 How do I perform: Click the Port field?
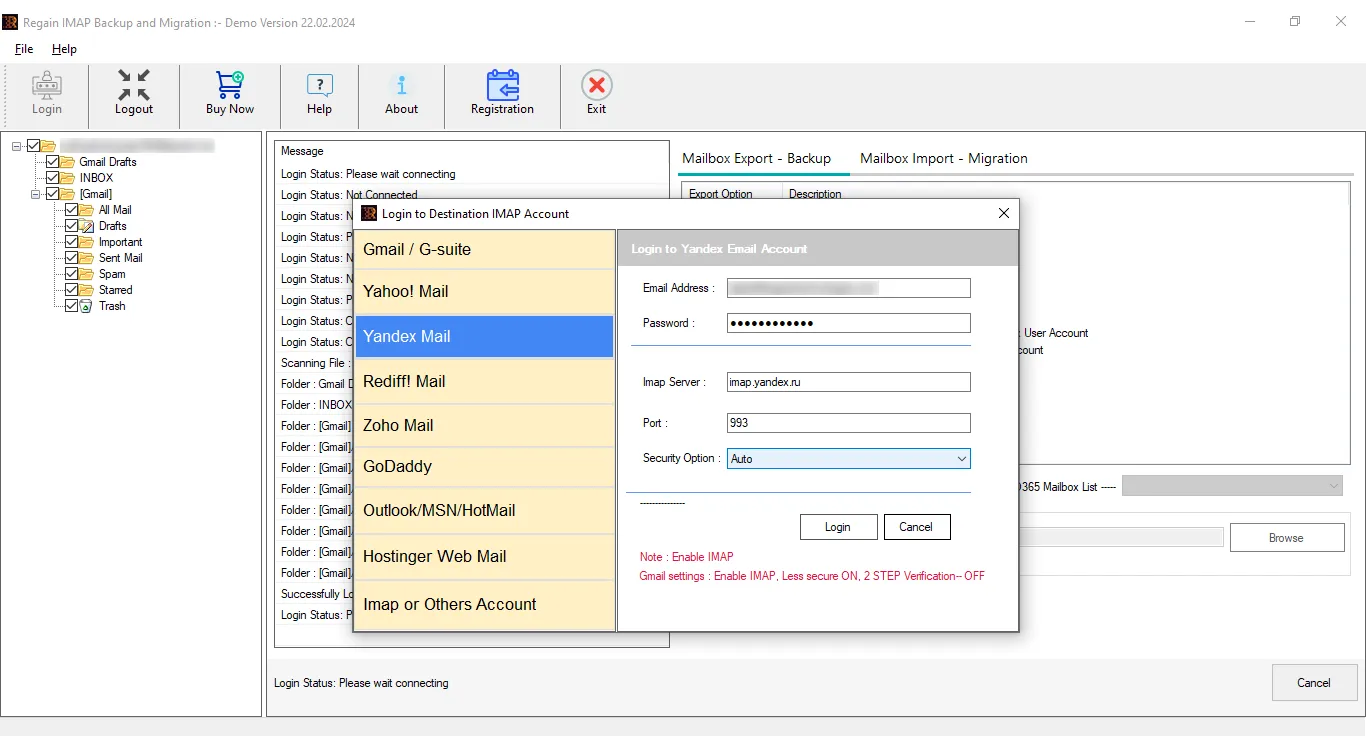point(849,423)
